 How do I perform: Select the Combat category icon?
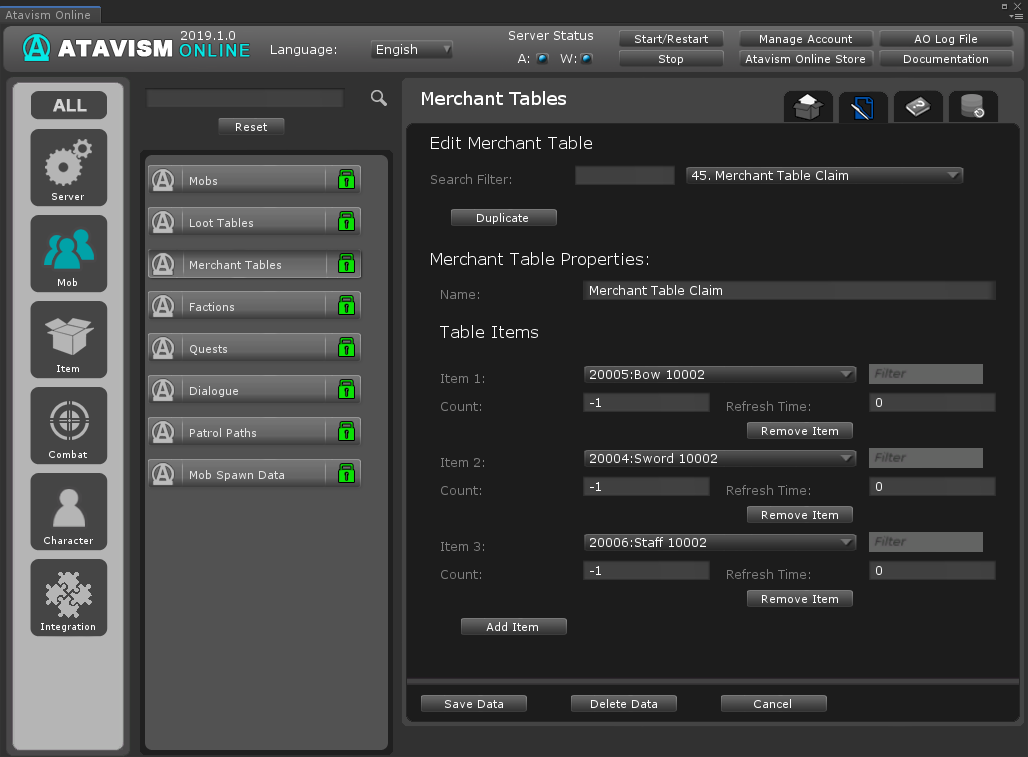point(68,425)
